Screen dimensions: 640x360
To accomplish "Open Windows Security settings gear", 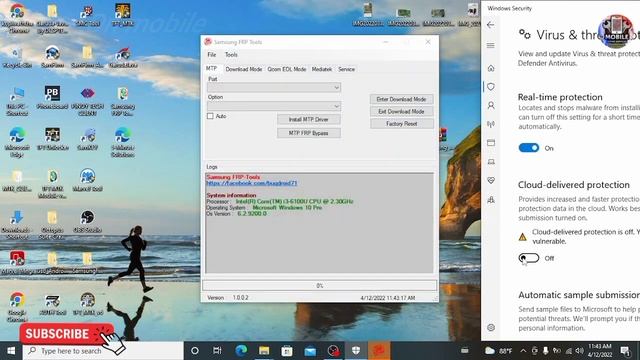I will tap(491, 327).
